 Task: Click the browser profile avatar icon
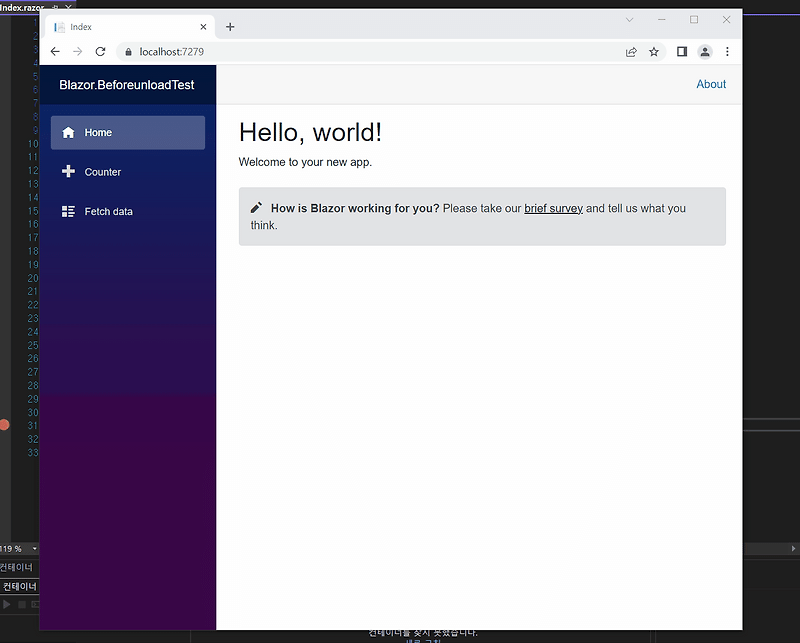705,51
